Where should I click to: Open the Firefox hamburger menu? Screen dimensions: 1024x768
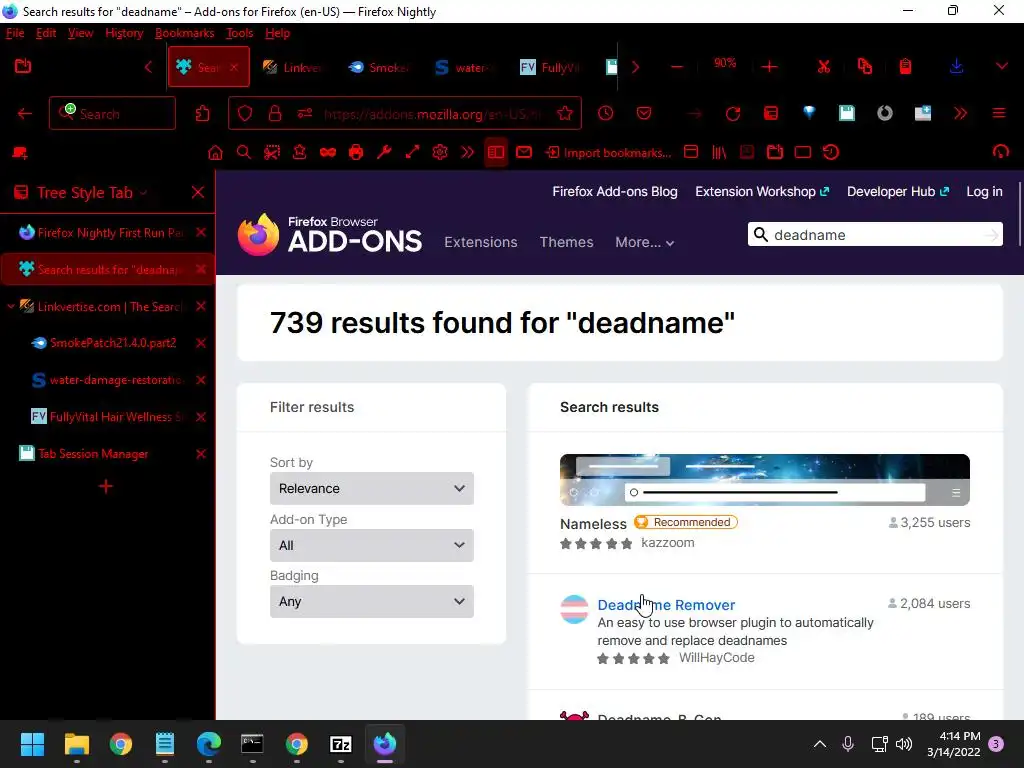(x=999, y=114)
